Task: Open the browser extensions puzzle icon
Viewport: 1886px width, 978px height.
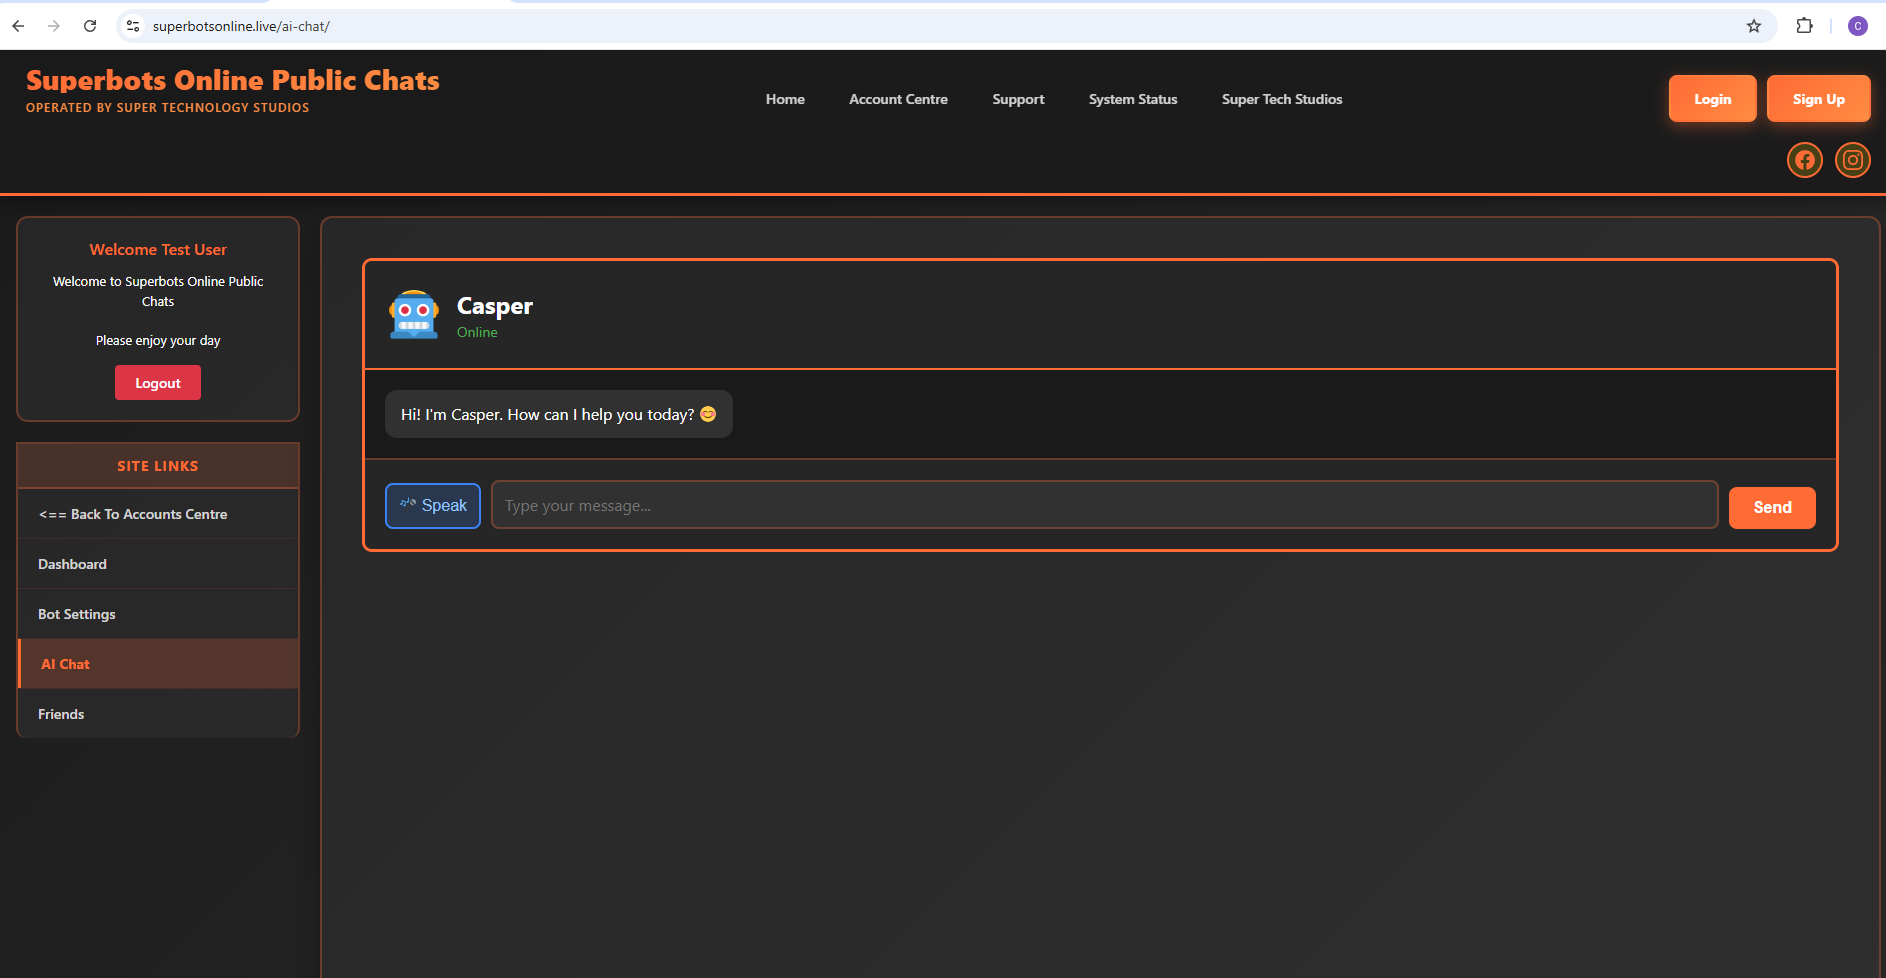Action: (x=1804, y=26)
